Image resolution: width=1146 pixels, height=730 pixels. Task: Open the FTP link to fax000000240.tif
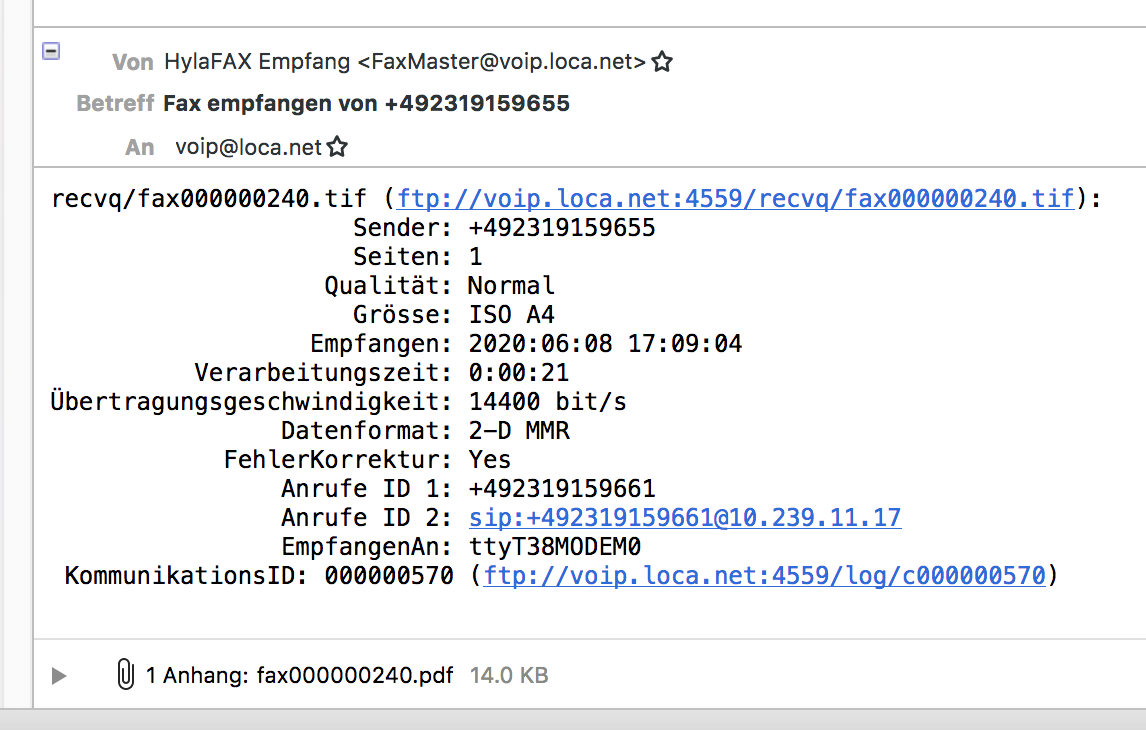tap(736, 199)
